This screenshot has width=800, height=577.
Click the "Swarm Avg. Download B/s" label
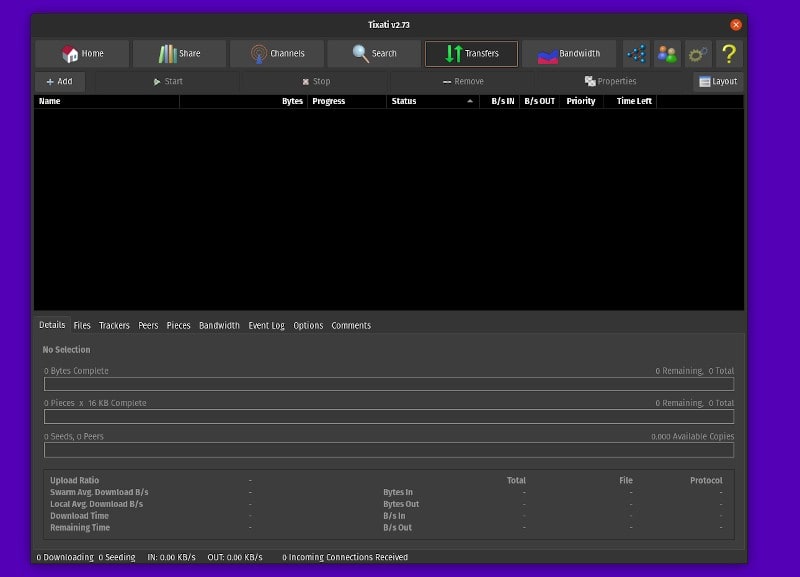(x=99, y=492)
